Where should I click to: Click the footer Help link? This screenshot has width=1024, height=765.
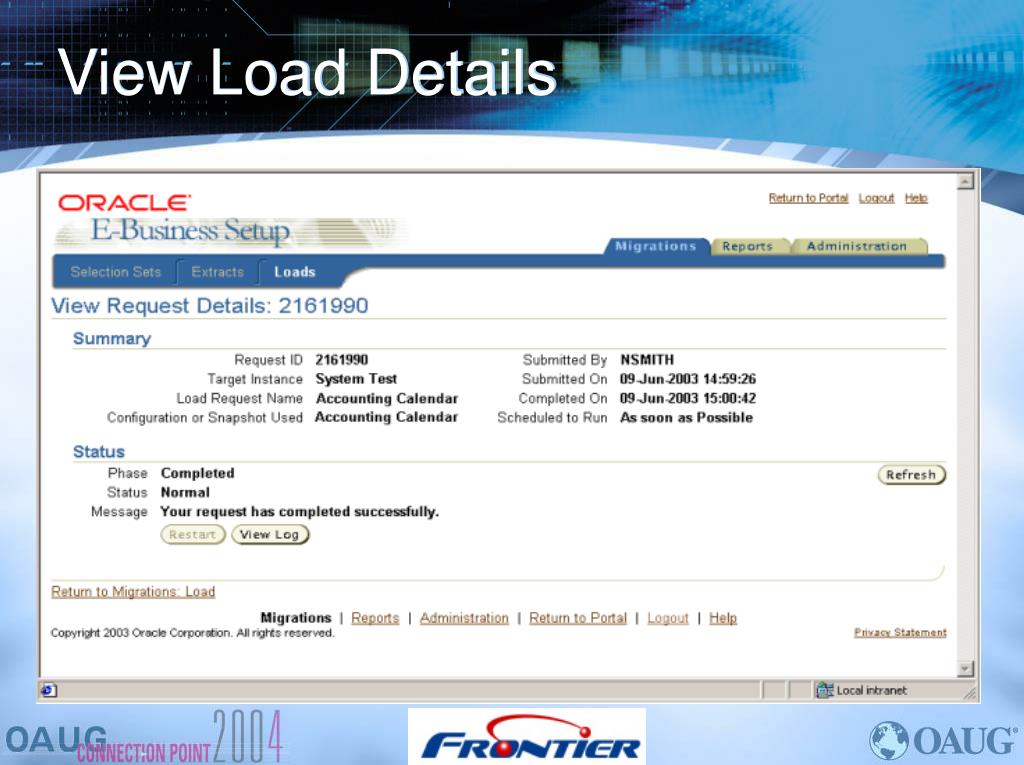click(723, 618)
